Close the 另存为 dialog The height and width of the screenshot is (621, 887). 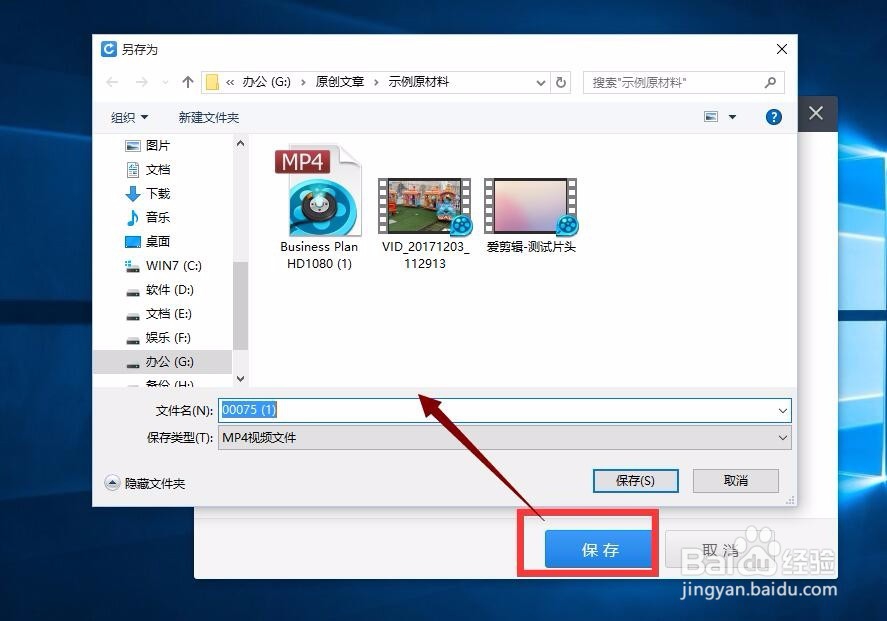click(x=782, y=49)
